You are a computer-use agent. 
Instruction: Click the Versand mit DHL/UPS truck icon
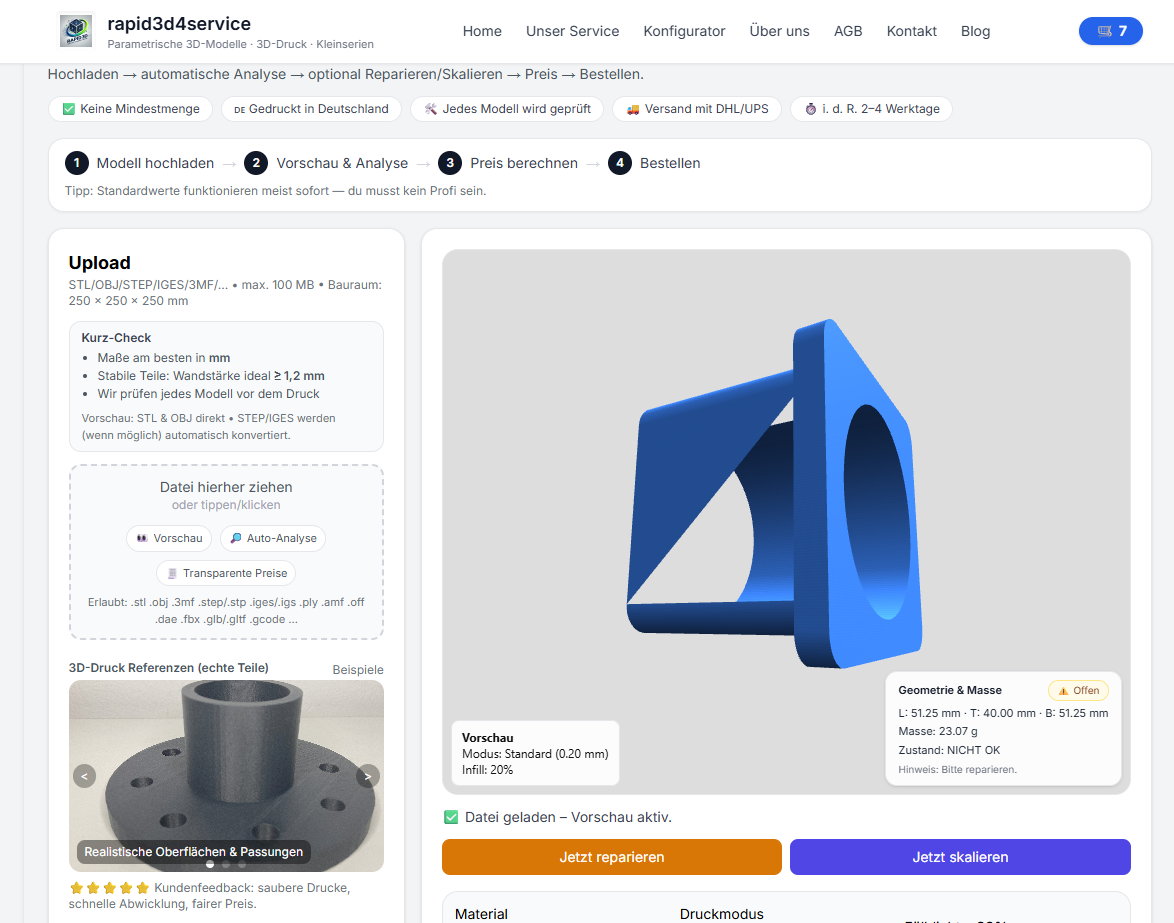[632, 110]
